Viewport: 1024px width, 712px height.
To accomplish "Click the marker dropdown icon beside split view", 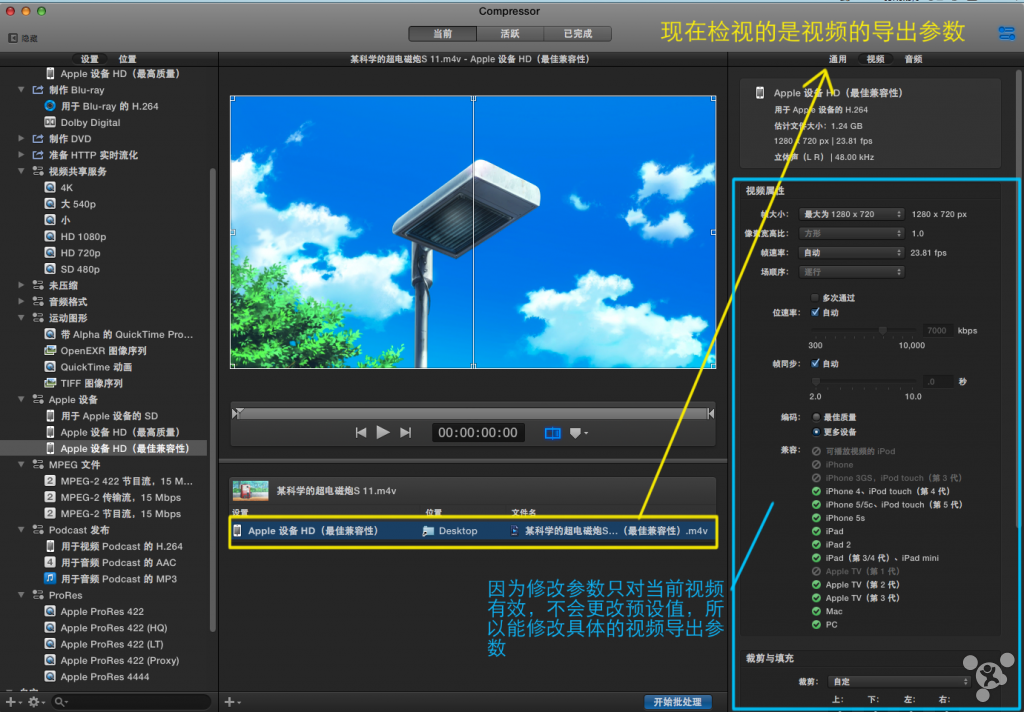I will click(578, 433).
